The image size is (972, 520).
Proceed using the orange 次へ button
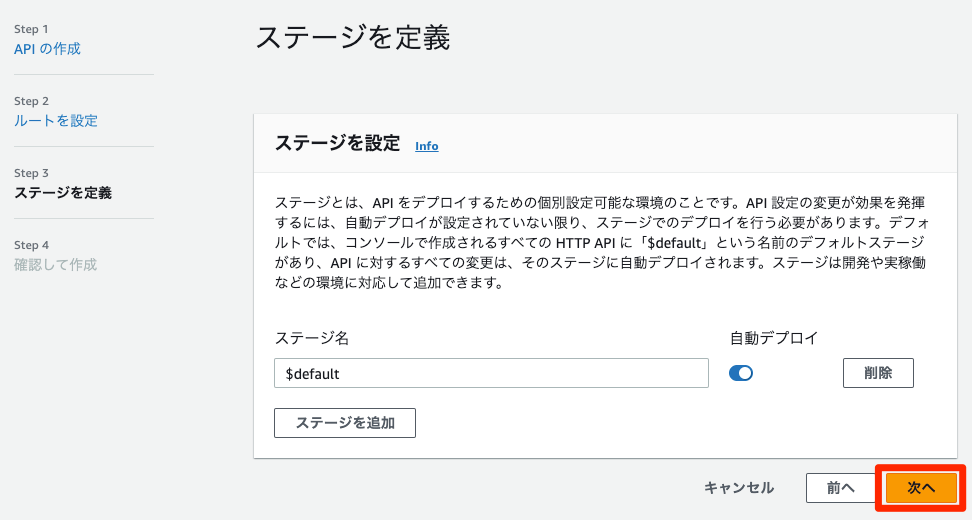pos(921,488)
